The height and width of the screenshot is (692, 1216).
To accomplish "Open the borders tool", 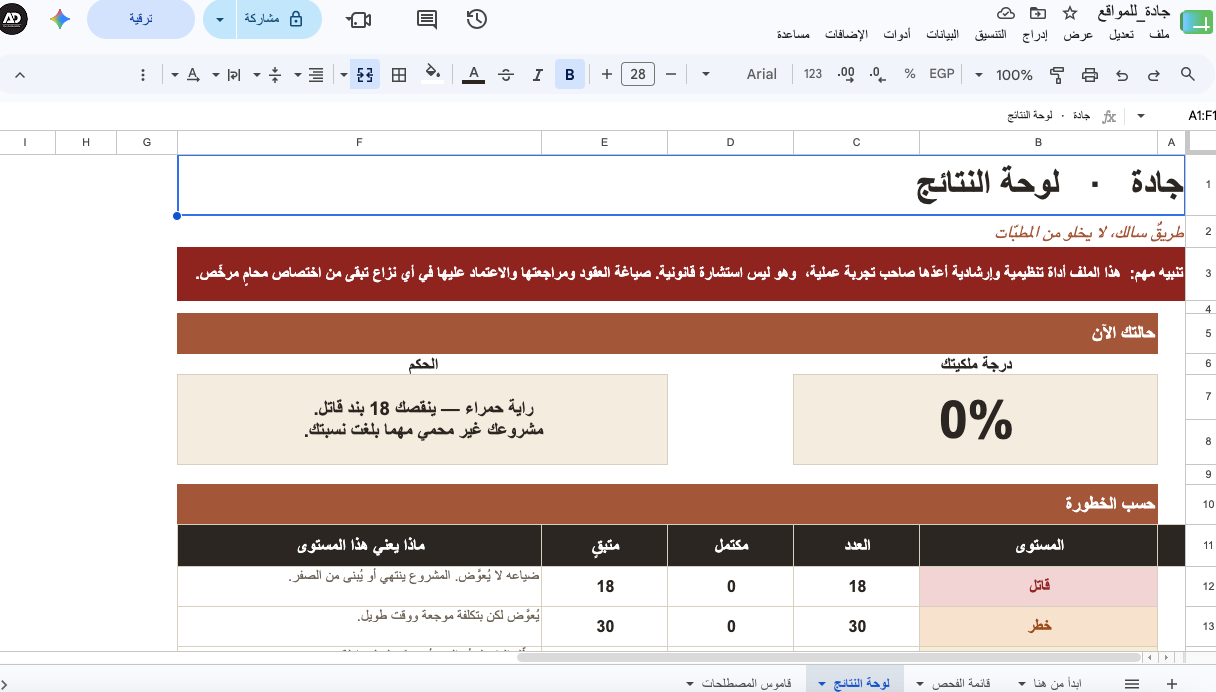I will click(x=399, y=74).
